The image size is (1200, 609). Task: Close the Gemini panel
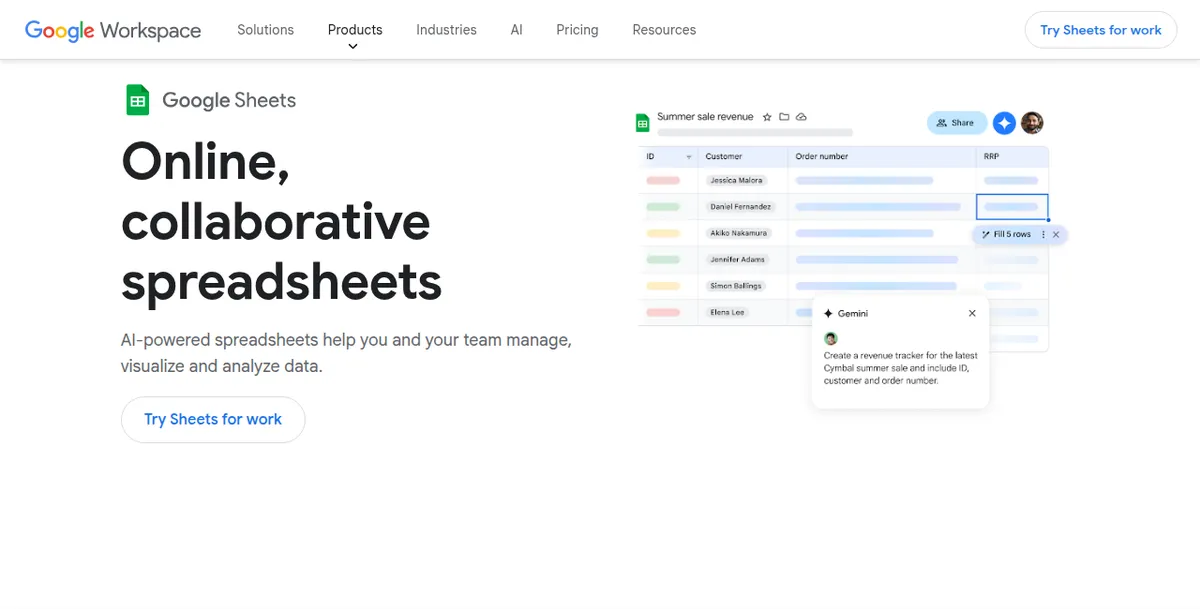(x=972, y=313)
